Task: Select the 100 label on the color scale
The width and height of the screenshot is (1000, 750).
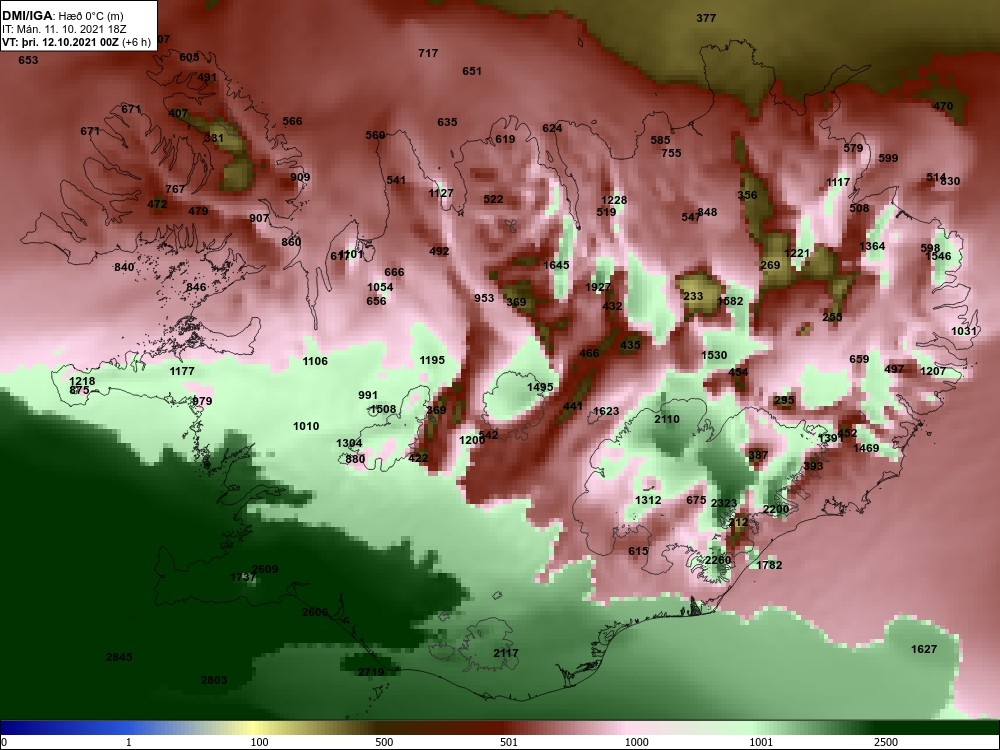Action: 259,742
